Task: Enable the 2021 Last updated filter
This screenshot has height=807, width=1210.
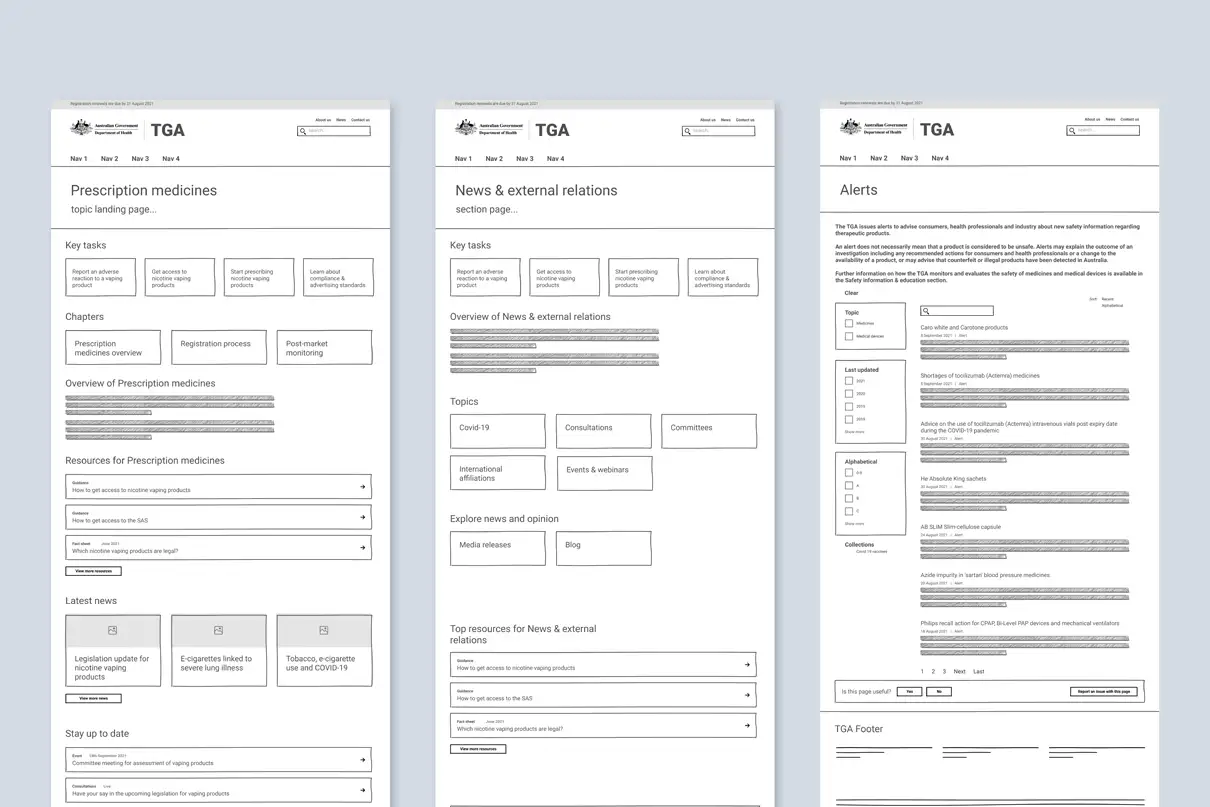Action: click(x=848, y=382)
